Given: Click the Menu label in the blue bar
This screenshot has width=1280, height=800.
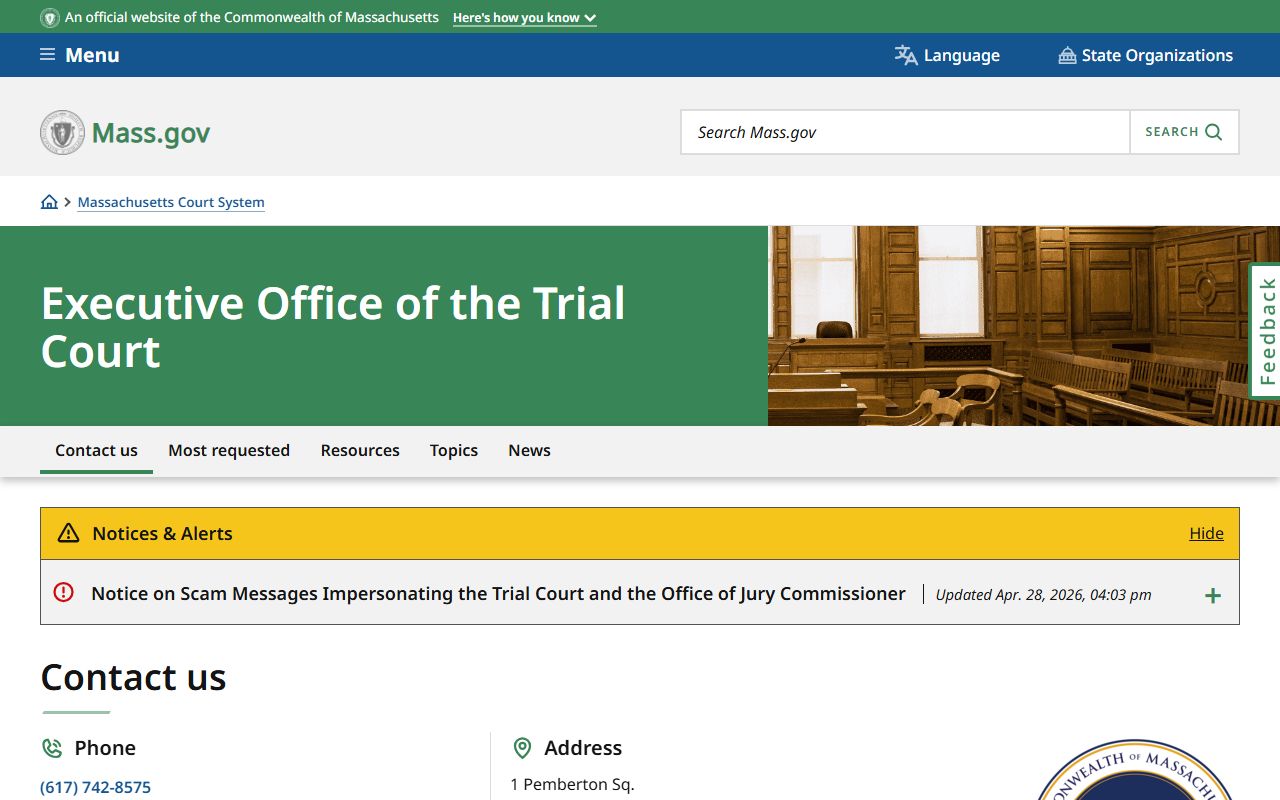Looking at the screenshot, I should click(x=92, y=55).
